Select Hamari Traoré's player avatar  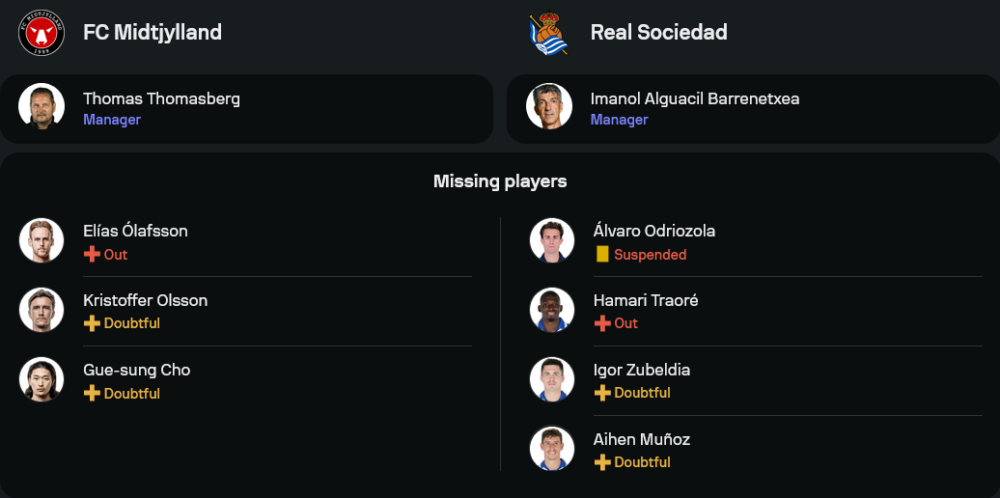click(551, 310)
